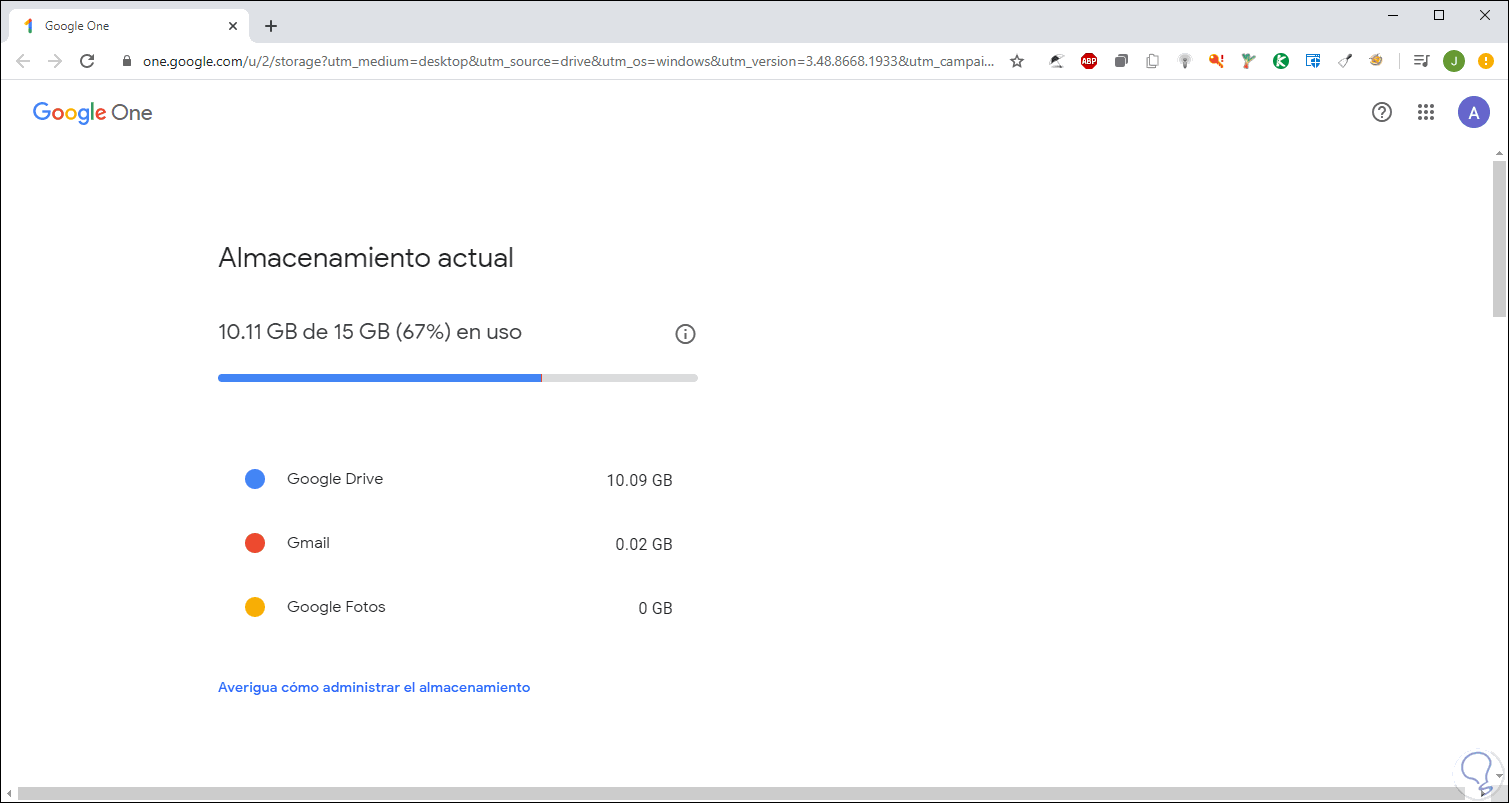Viewport: 1509px width, 803px height.
Task: Select the Google Fotos storage label
Action: 336,607
